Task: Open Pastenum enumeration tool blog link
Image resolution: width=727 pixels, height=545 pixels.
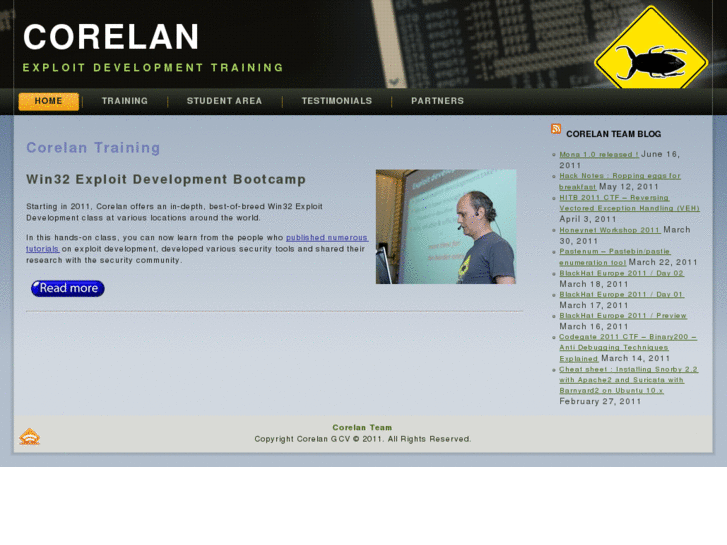Action: 614,251
